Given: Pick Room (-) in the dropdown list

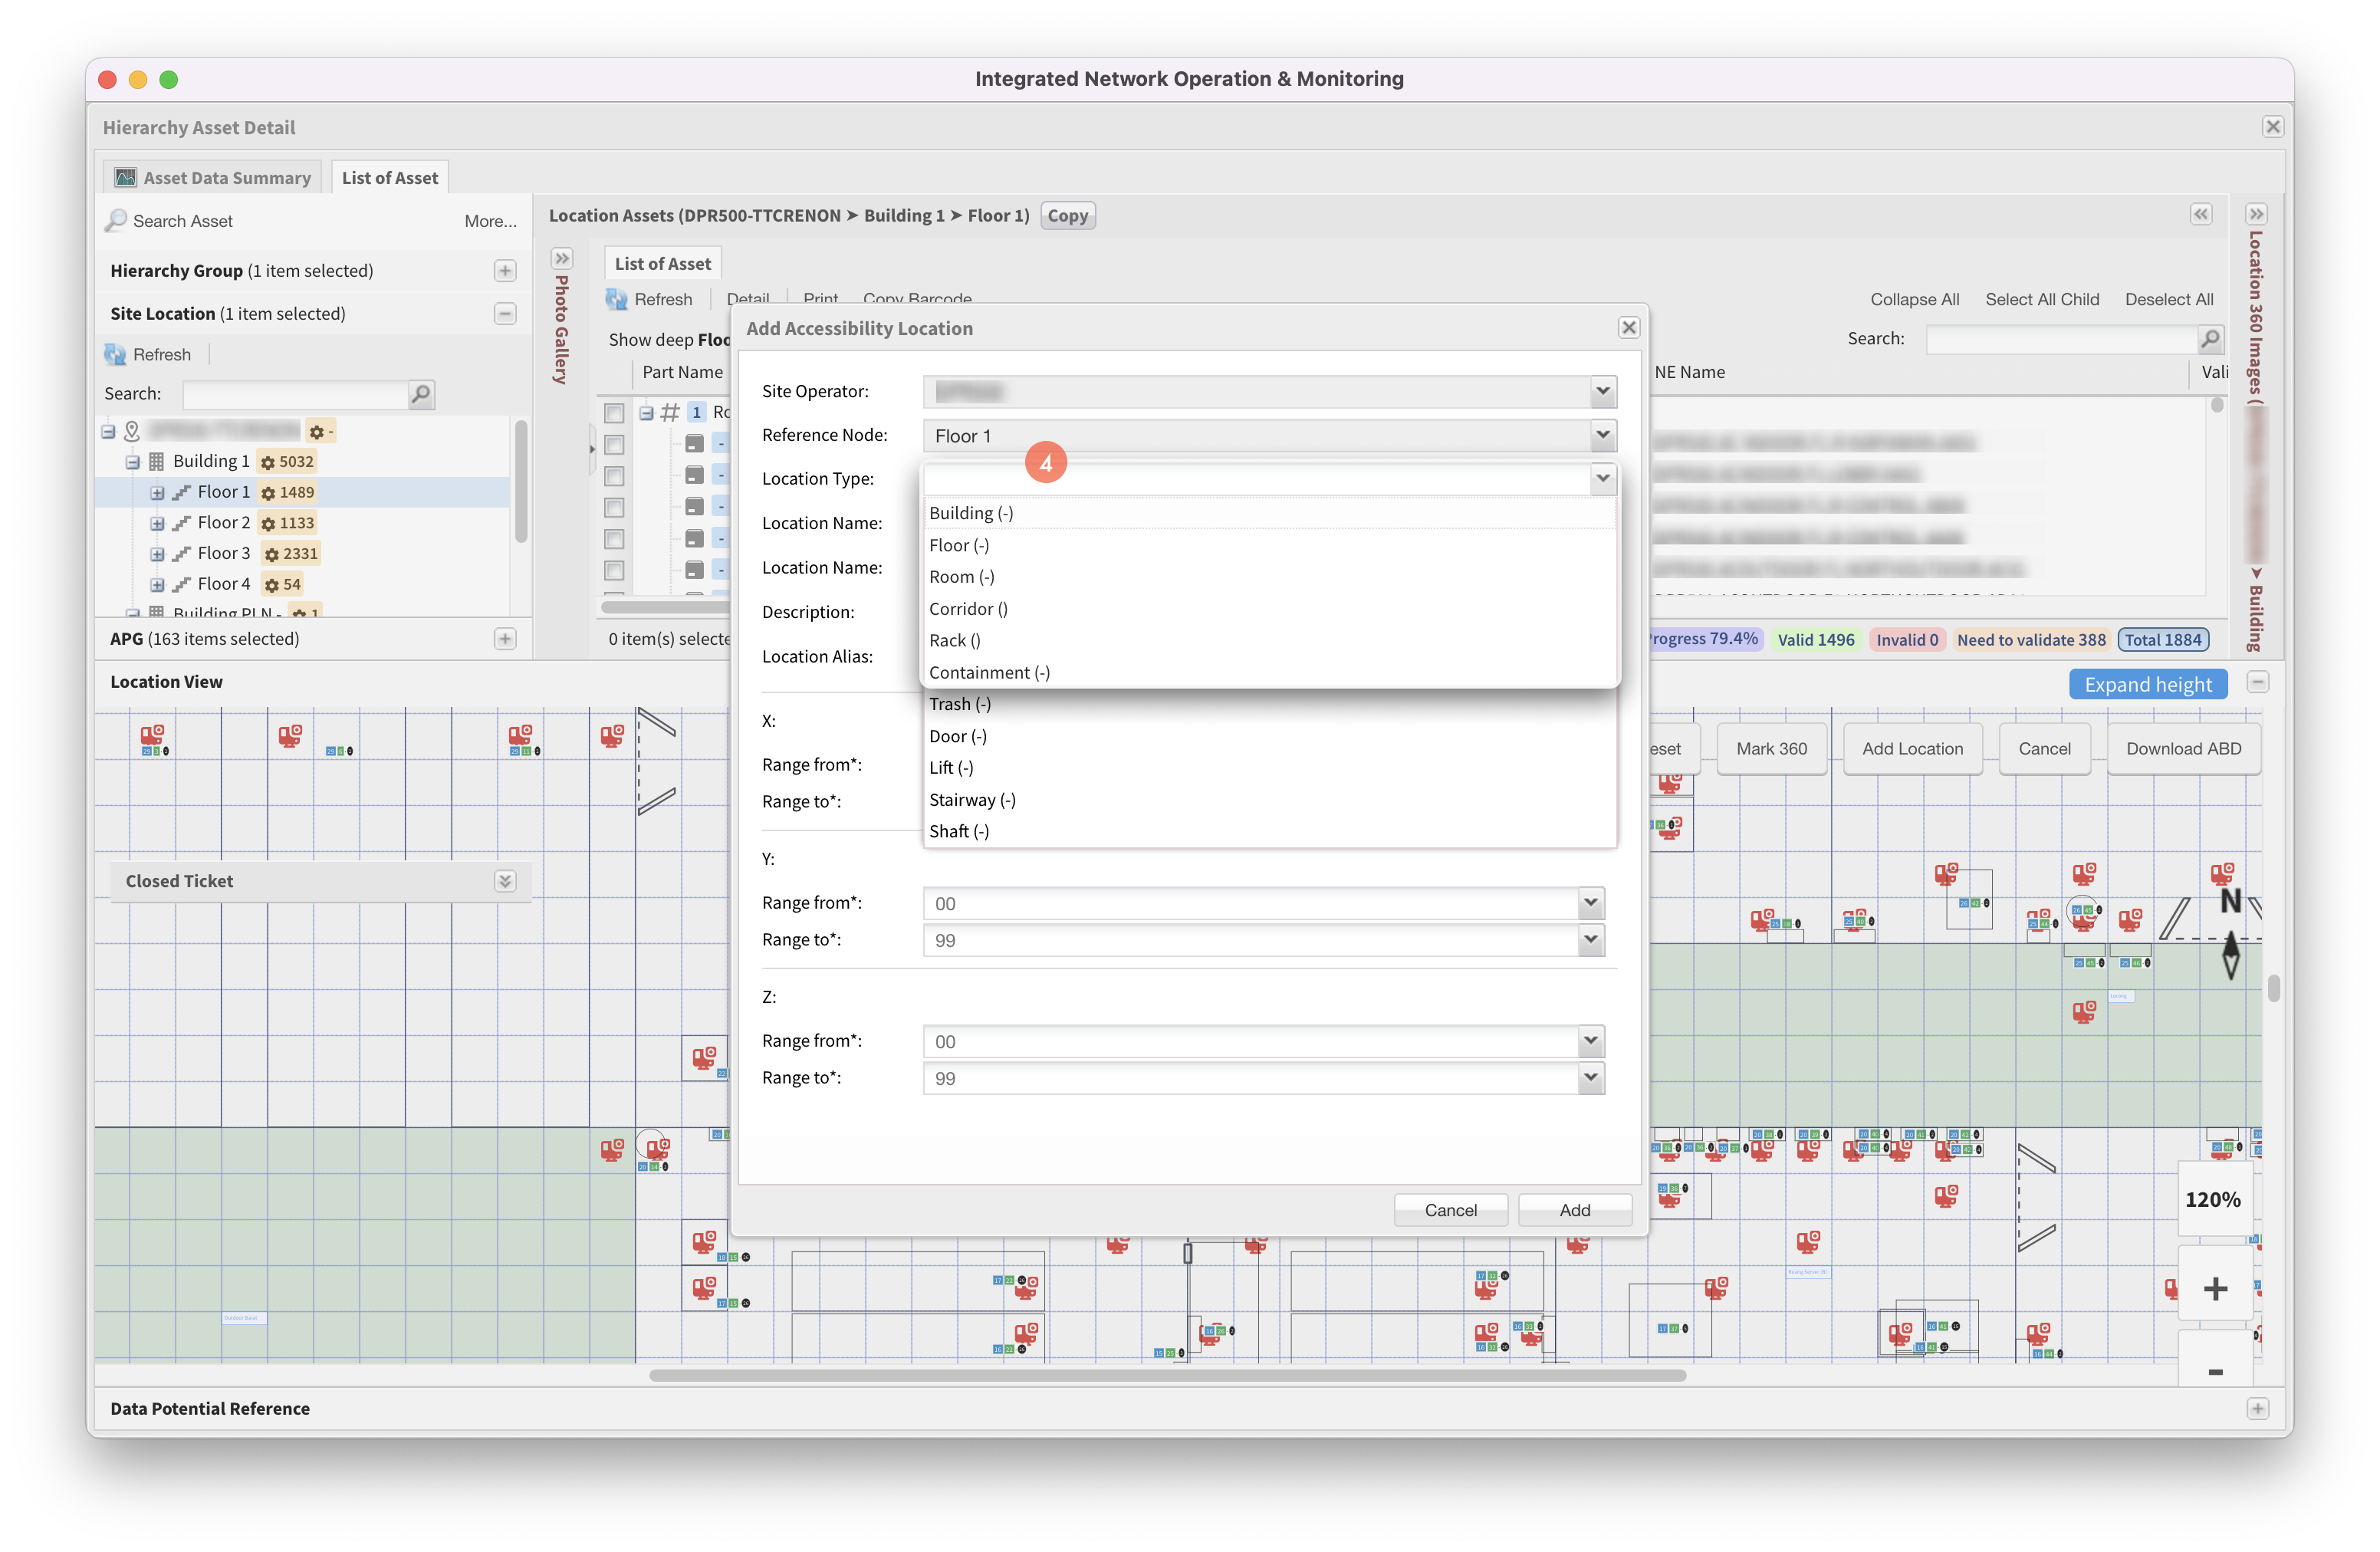Looking at the screenshot, I should pos(1269,577).
